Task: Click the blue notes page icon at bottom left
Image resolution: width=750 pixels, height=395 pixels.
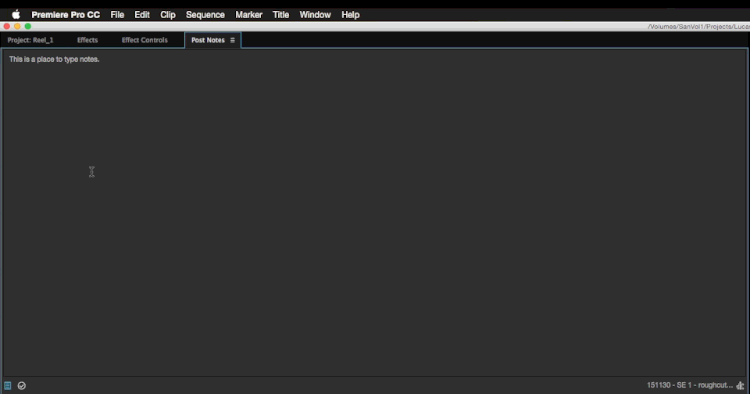Action: click(8, 385)
